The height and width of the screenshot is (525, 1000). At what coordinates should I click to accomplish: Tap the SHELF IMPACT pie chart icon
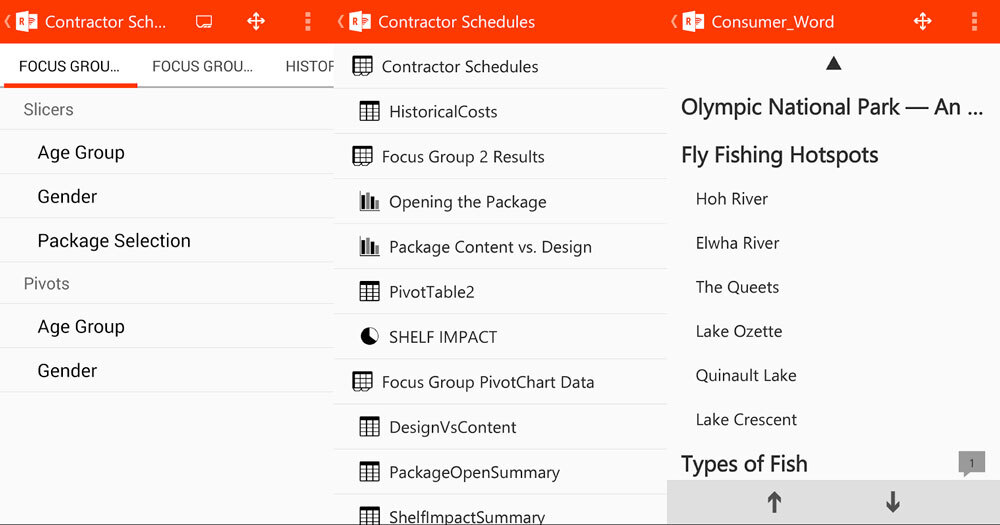pos(369,337)
